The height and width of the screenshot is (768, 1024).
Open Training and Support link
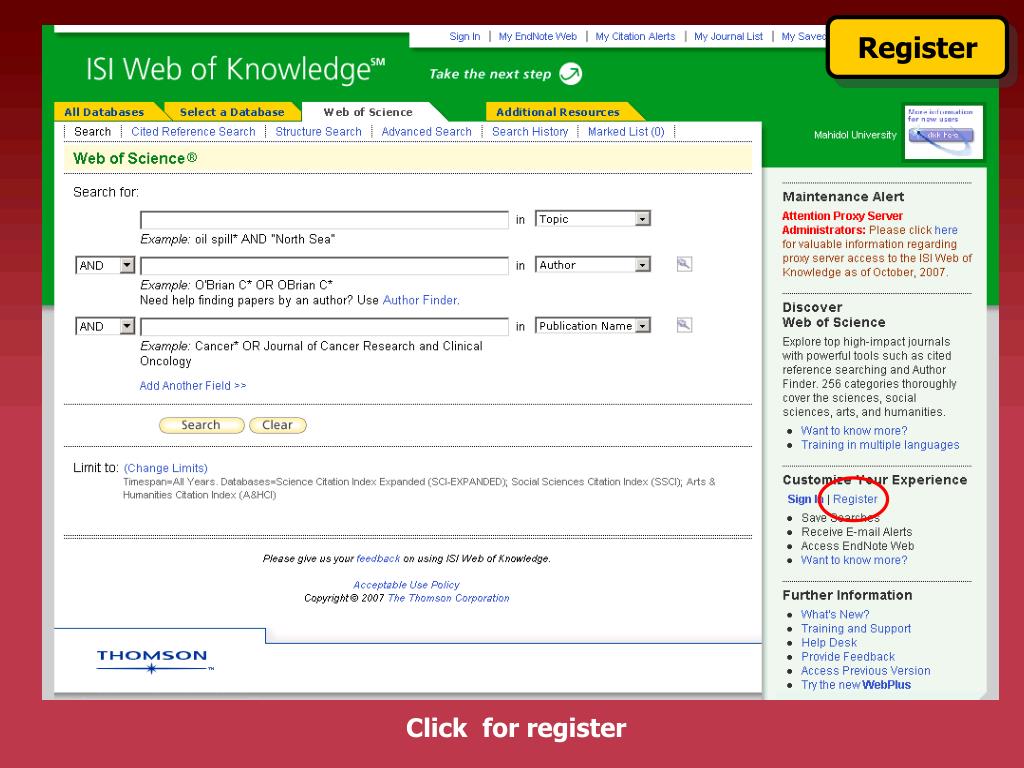click(856, 628)
